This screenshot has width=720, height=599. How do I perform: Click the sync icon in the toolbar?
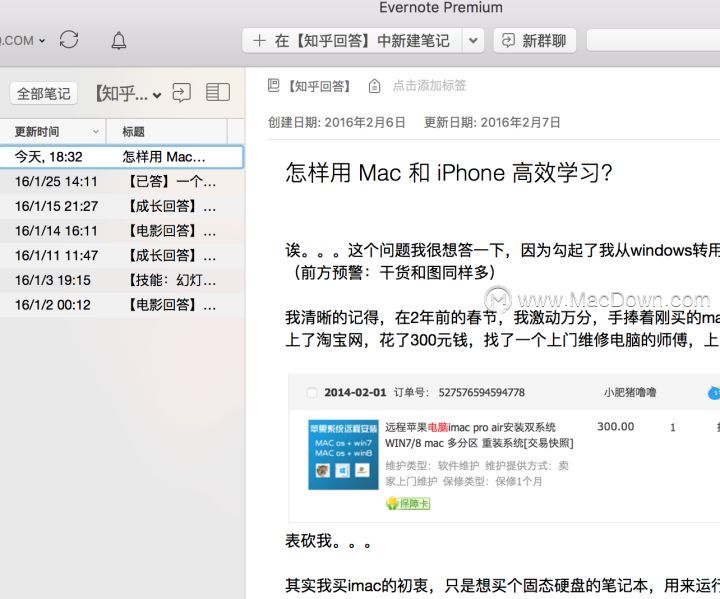point(69,40)
